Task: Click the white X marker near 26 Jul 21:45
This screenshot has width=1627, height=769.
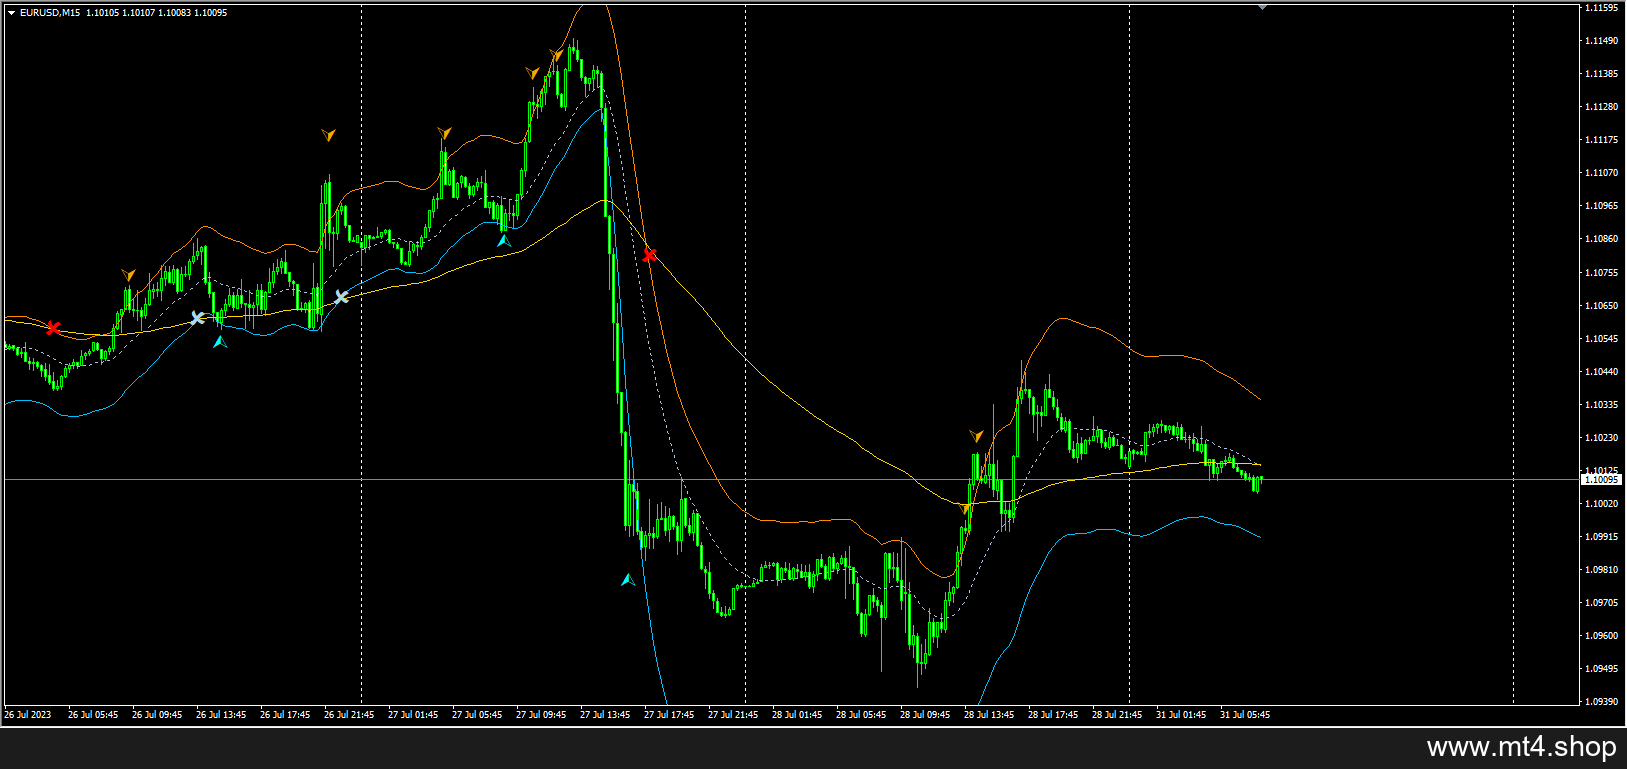Action: (x=341, y=297)
